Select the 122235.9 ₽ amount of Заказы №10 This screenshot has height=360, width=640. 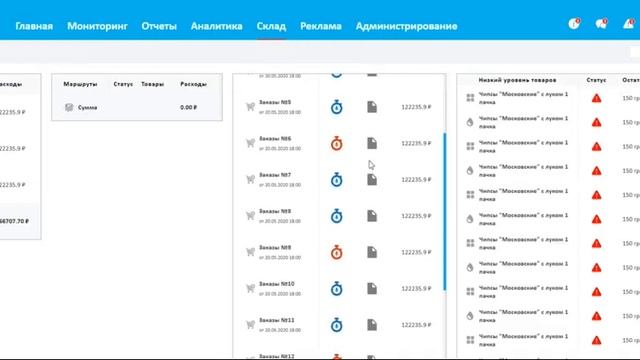click(416, 289)
